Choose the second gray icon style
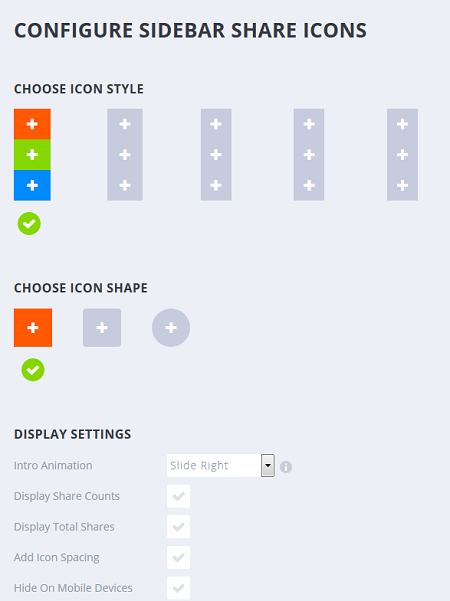 pyautogui.click(x=125, y=154)
